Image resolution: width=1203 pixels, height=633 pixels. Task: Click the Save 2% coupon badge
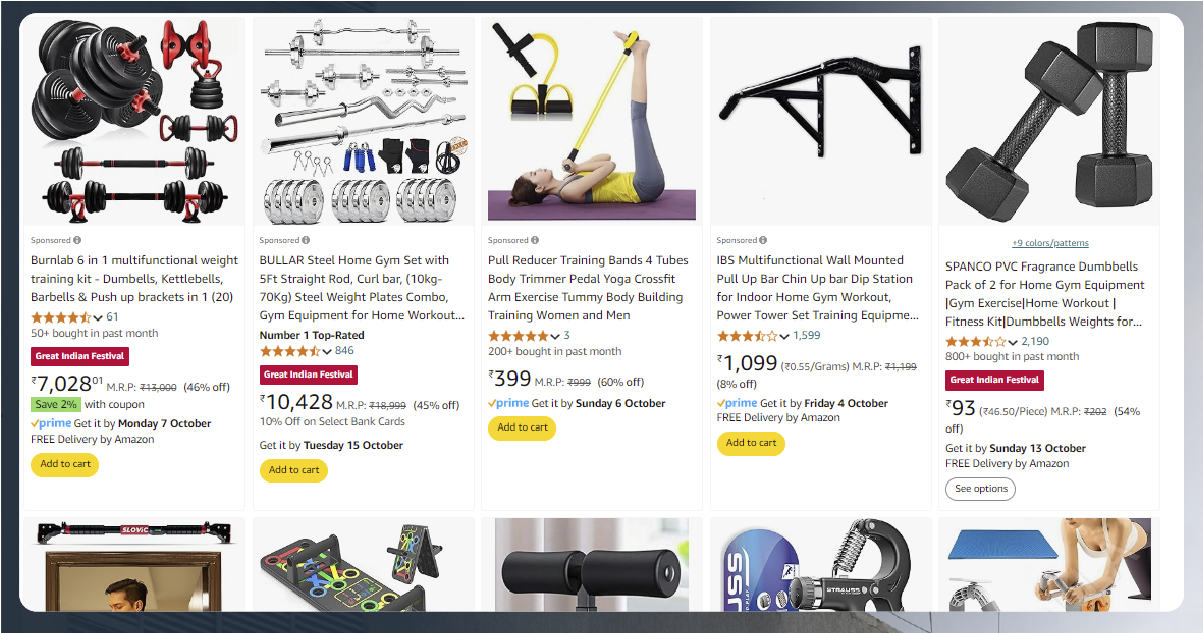click(56, 404)
